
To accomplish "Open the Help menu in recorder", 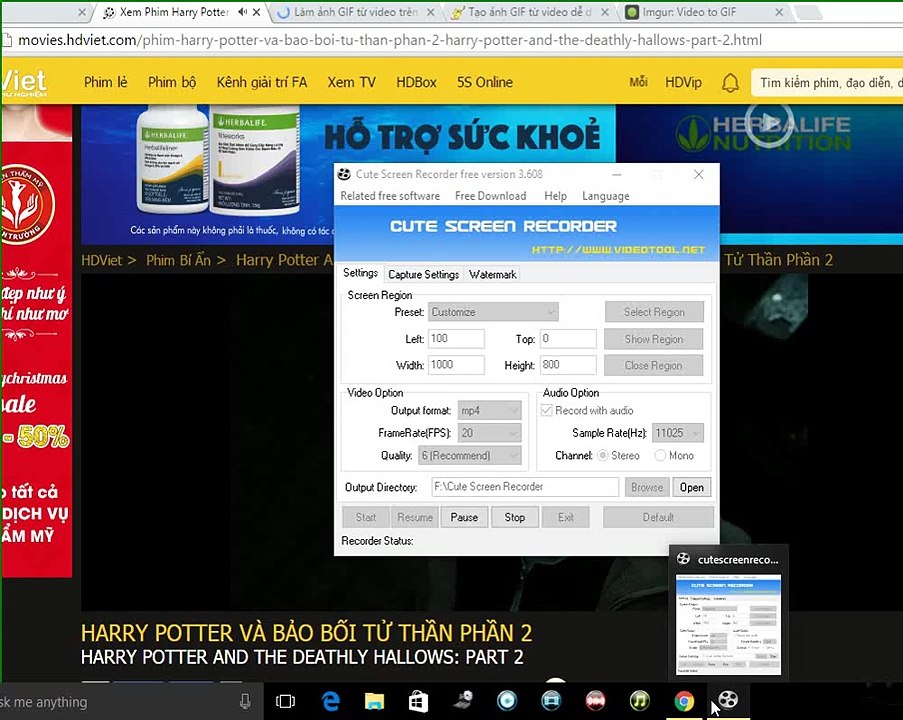I will click(x=555, y=196).
